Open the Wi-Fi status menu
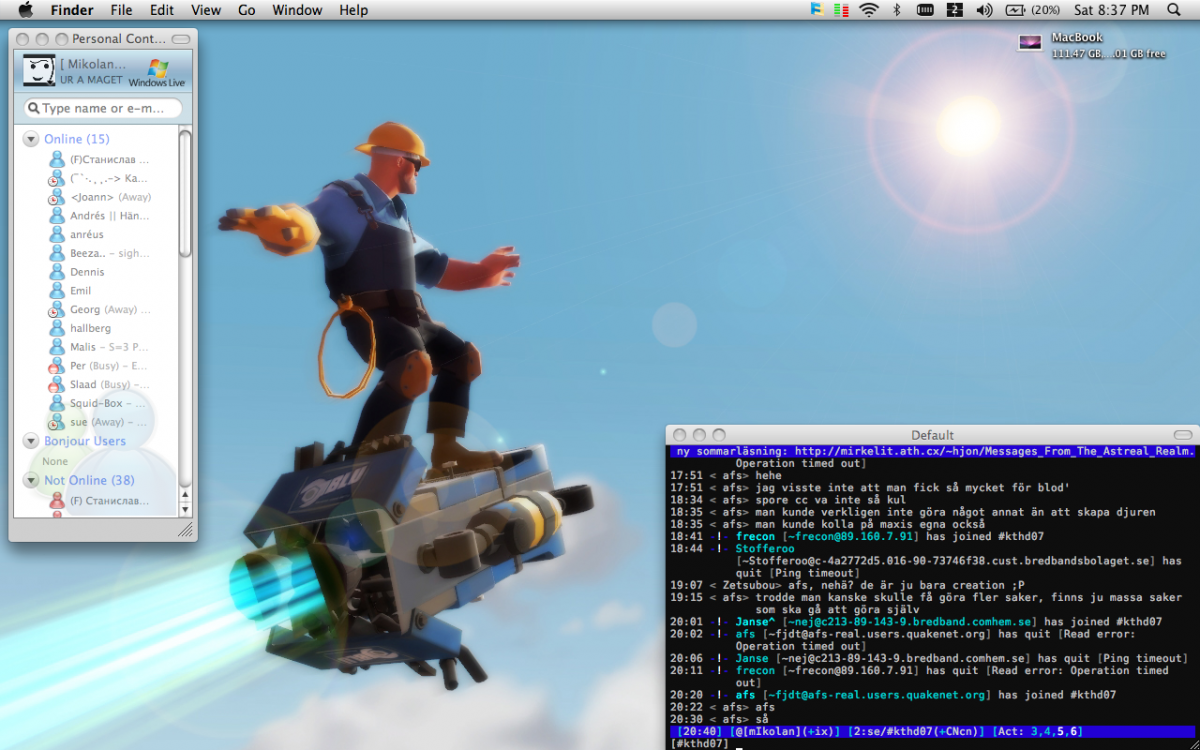Image resolution: width=1200 pixels, height=750 pixels. coord(868,10)
